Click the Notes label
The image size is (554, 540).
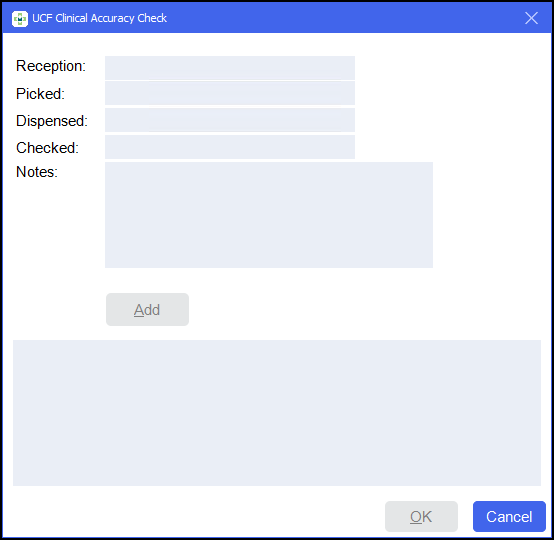pos(37,172)
